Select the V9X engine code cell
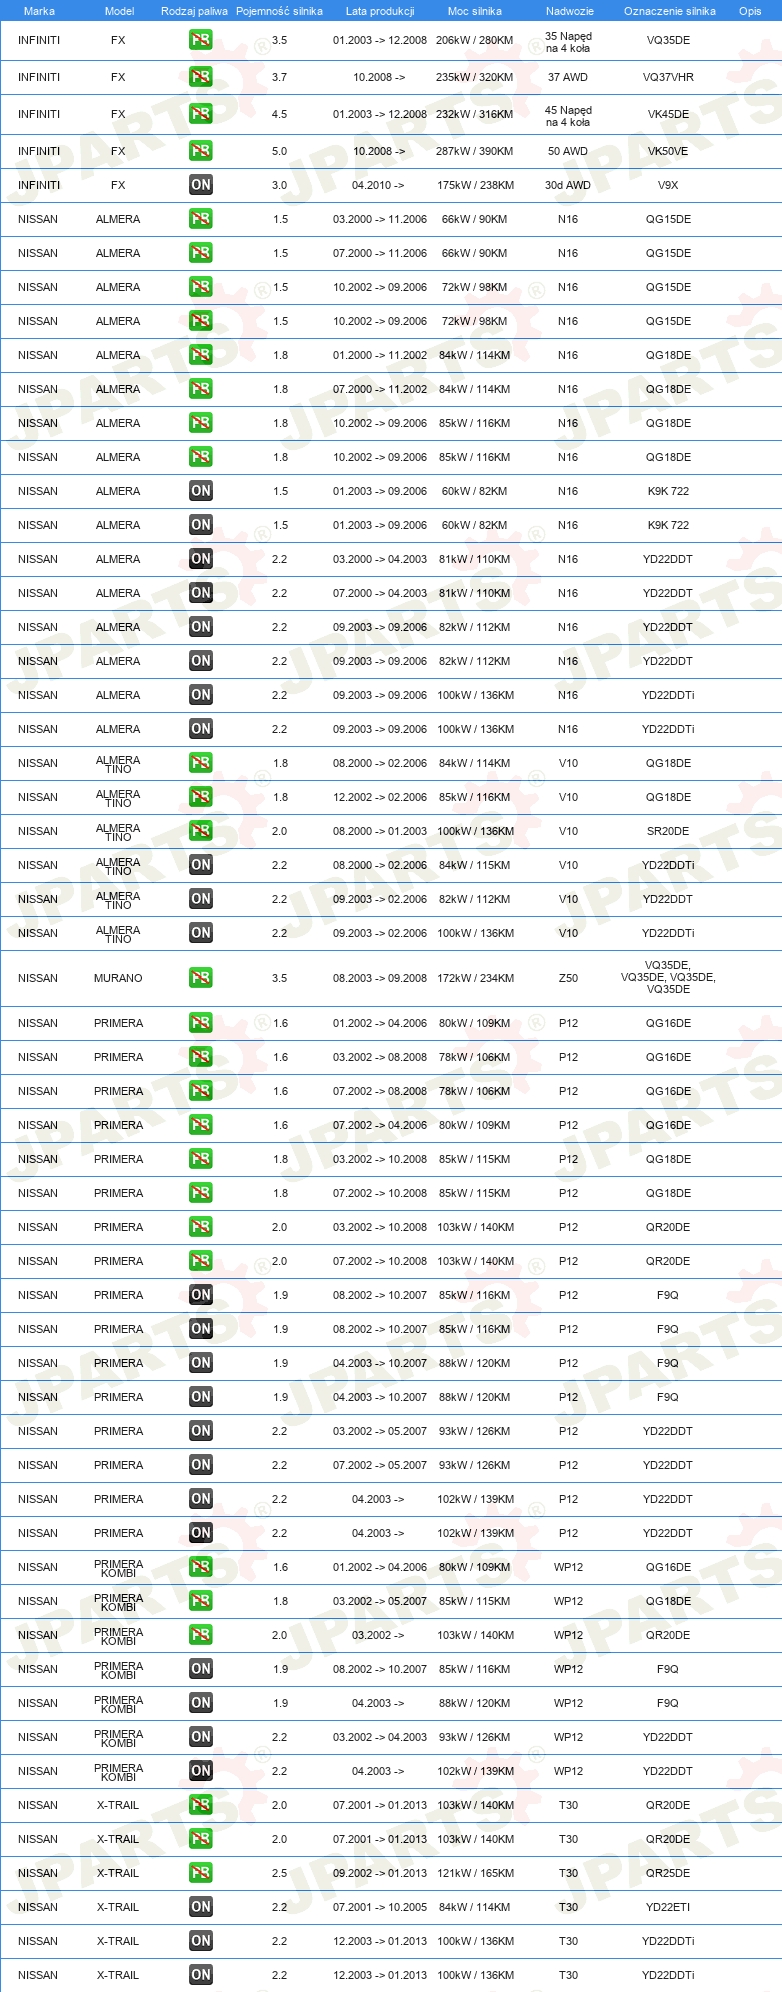Image resolution: width=782 pixels, height=1992 pixels. click(x=668, y=185)
